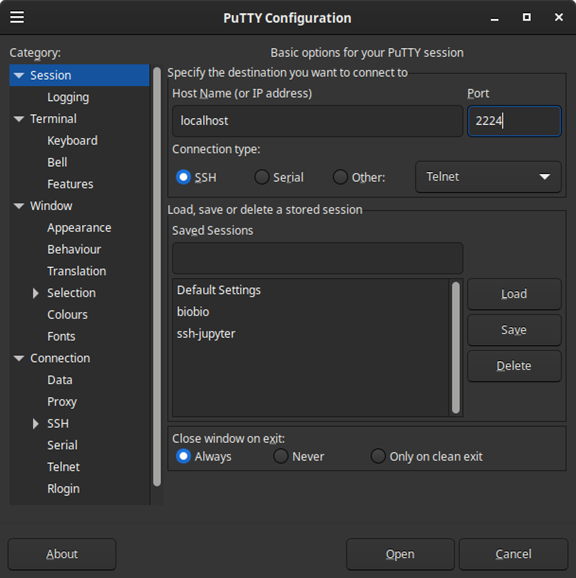The image size is (576, 578).
Task: Click the category tree scrollbar
Action: coord(157,276)
